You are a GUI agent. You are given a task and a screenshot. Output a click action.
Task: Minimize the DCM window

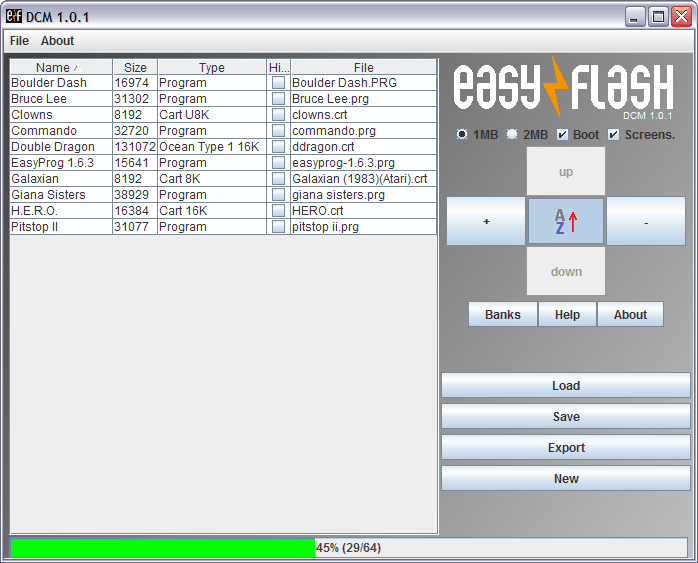click(x=635, y=17)
